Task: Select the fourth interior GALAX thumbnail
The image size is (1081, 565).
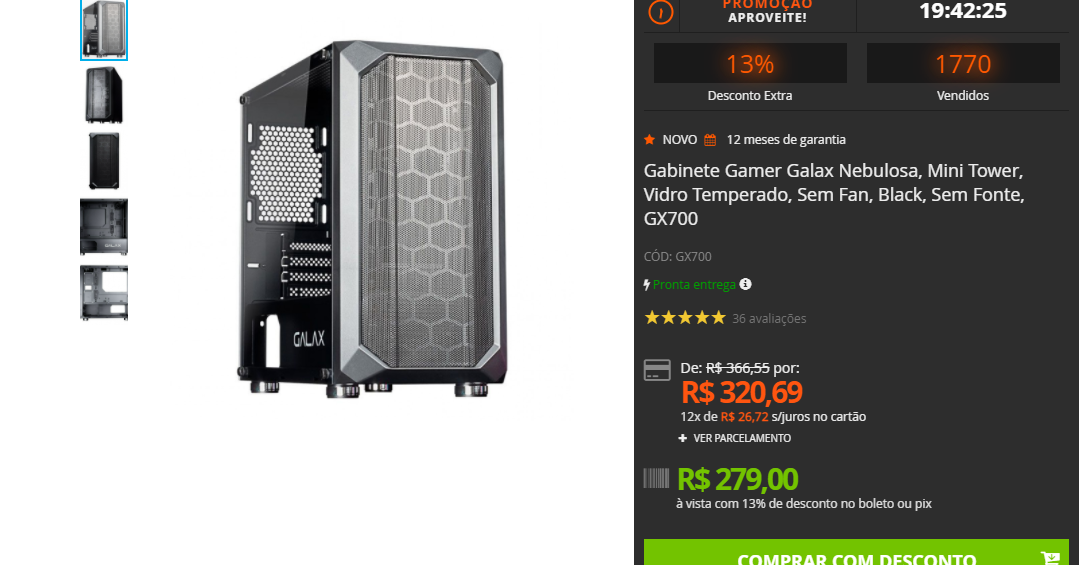Action: (104, 227)
